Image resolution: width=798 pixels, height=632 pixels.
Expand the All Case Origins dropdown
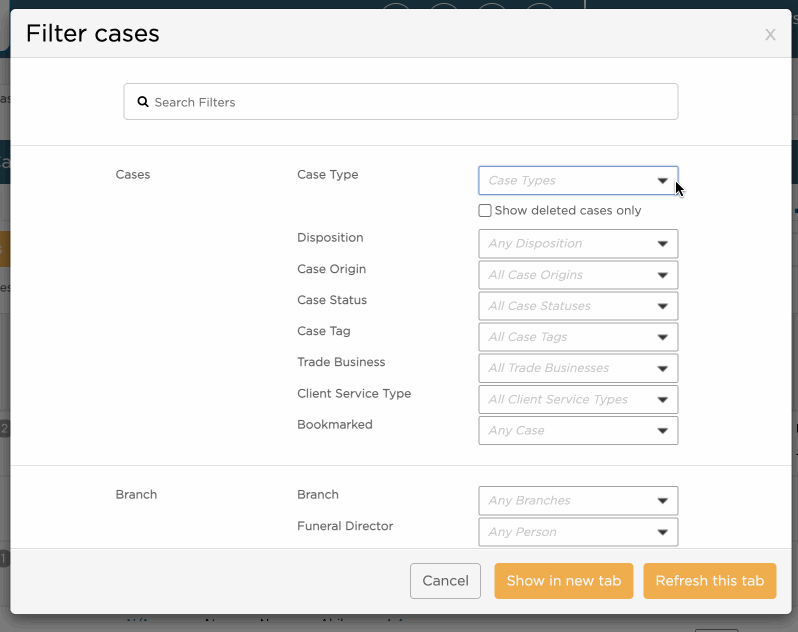pos(578,275)
